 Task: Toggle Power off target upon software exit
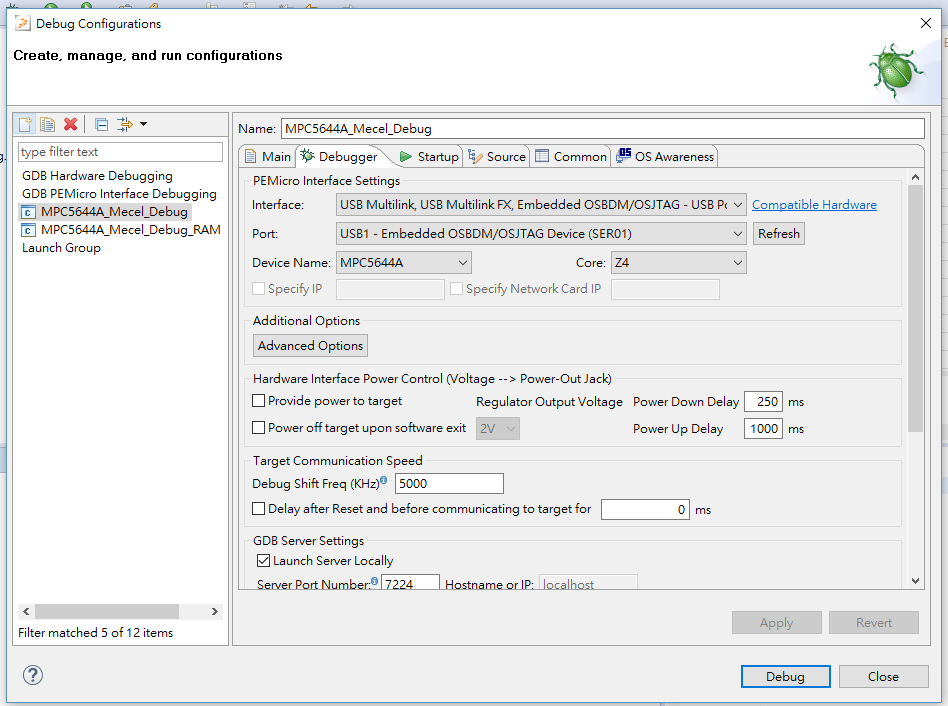coord(259,428)
